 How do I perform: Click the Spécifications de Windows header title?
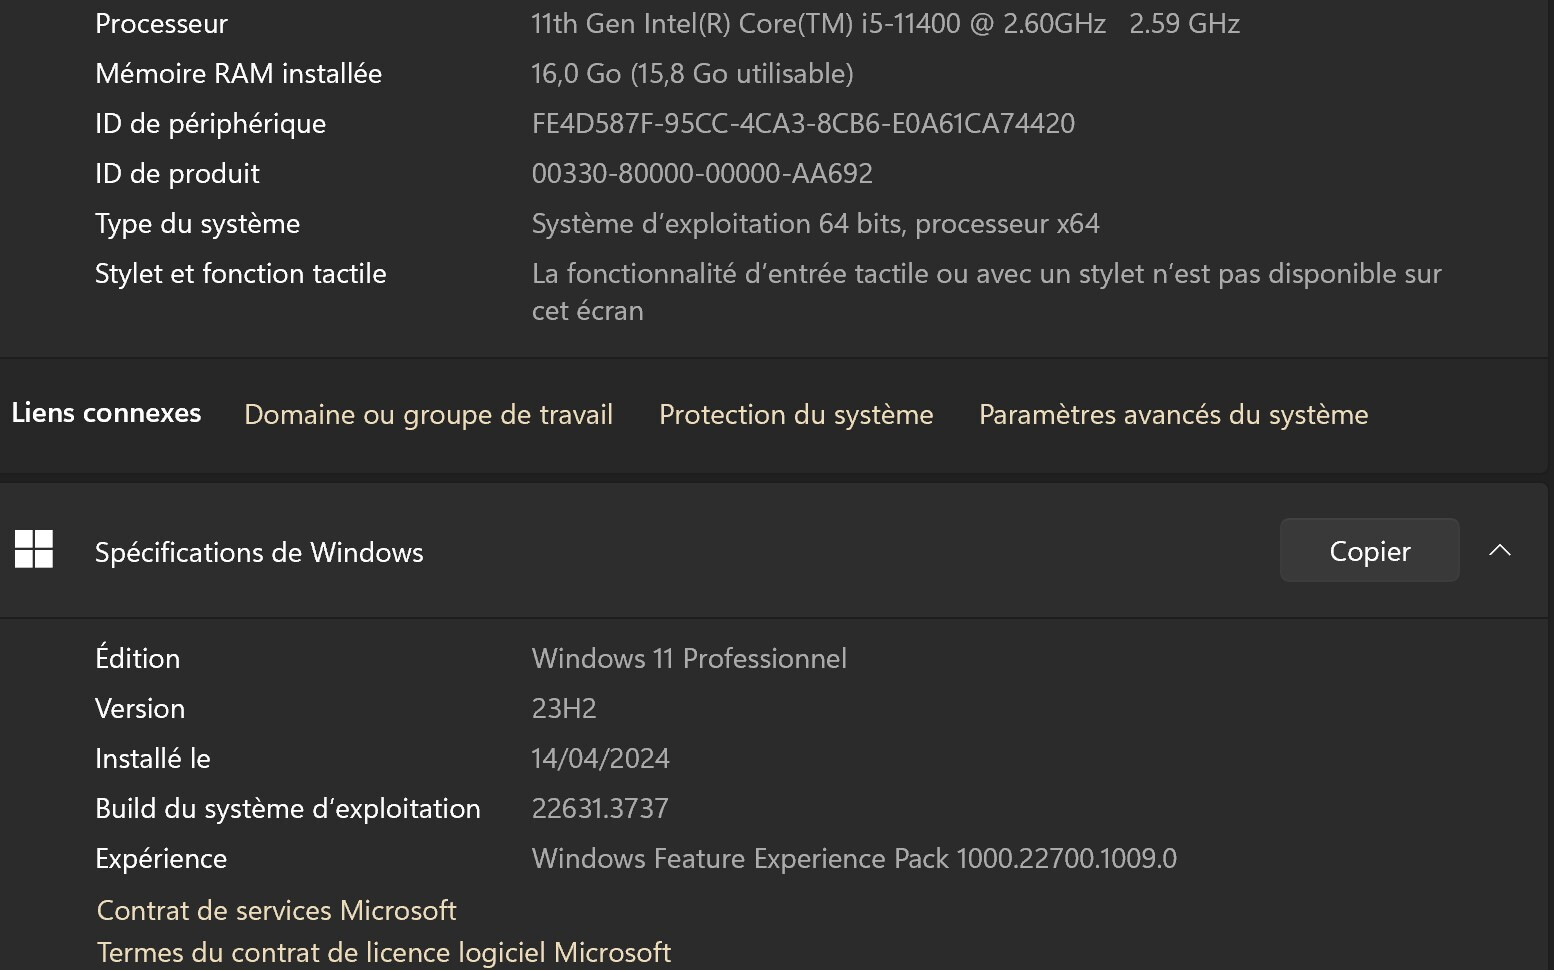tap(259, 552)
